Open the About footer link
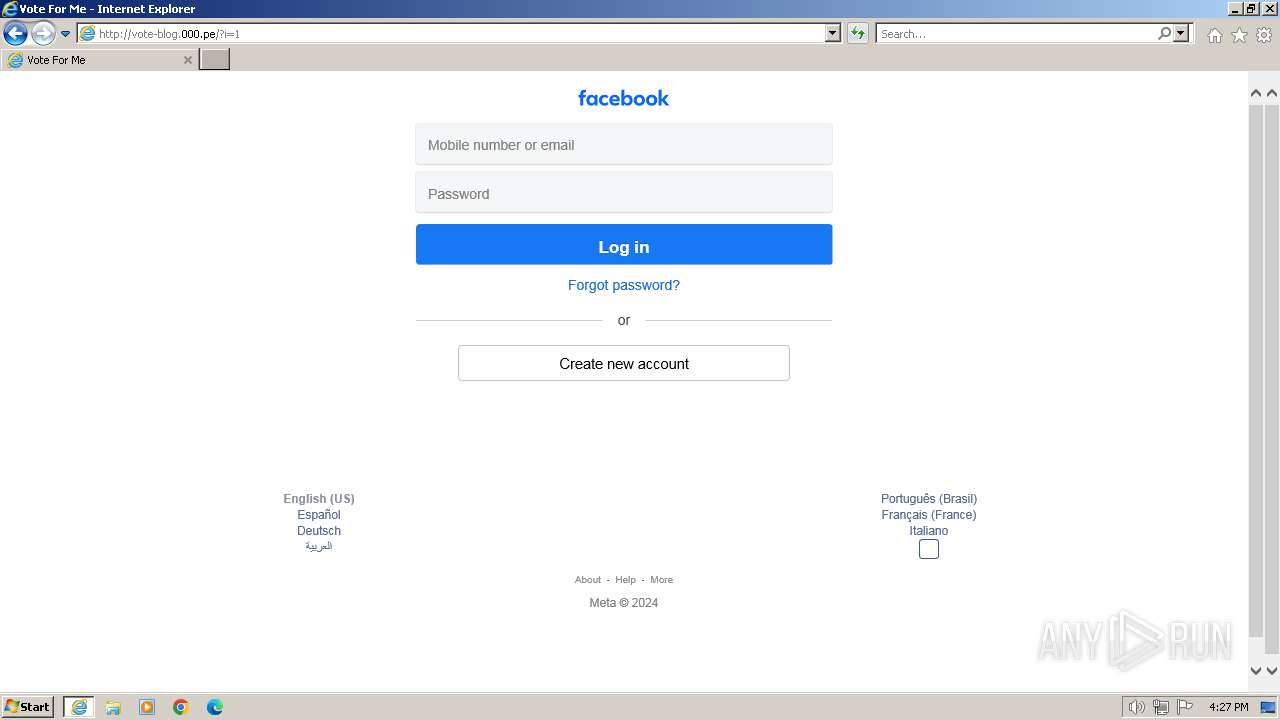The height and width of the screenshot is (720, 1280). (x=588, y=580)
